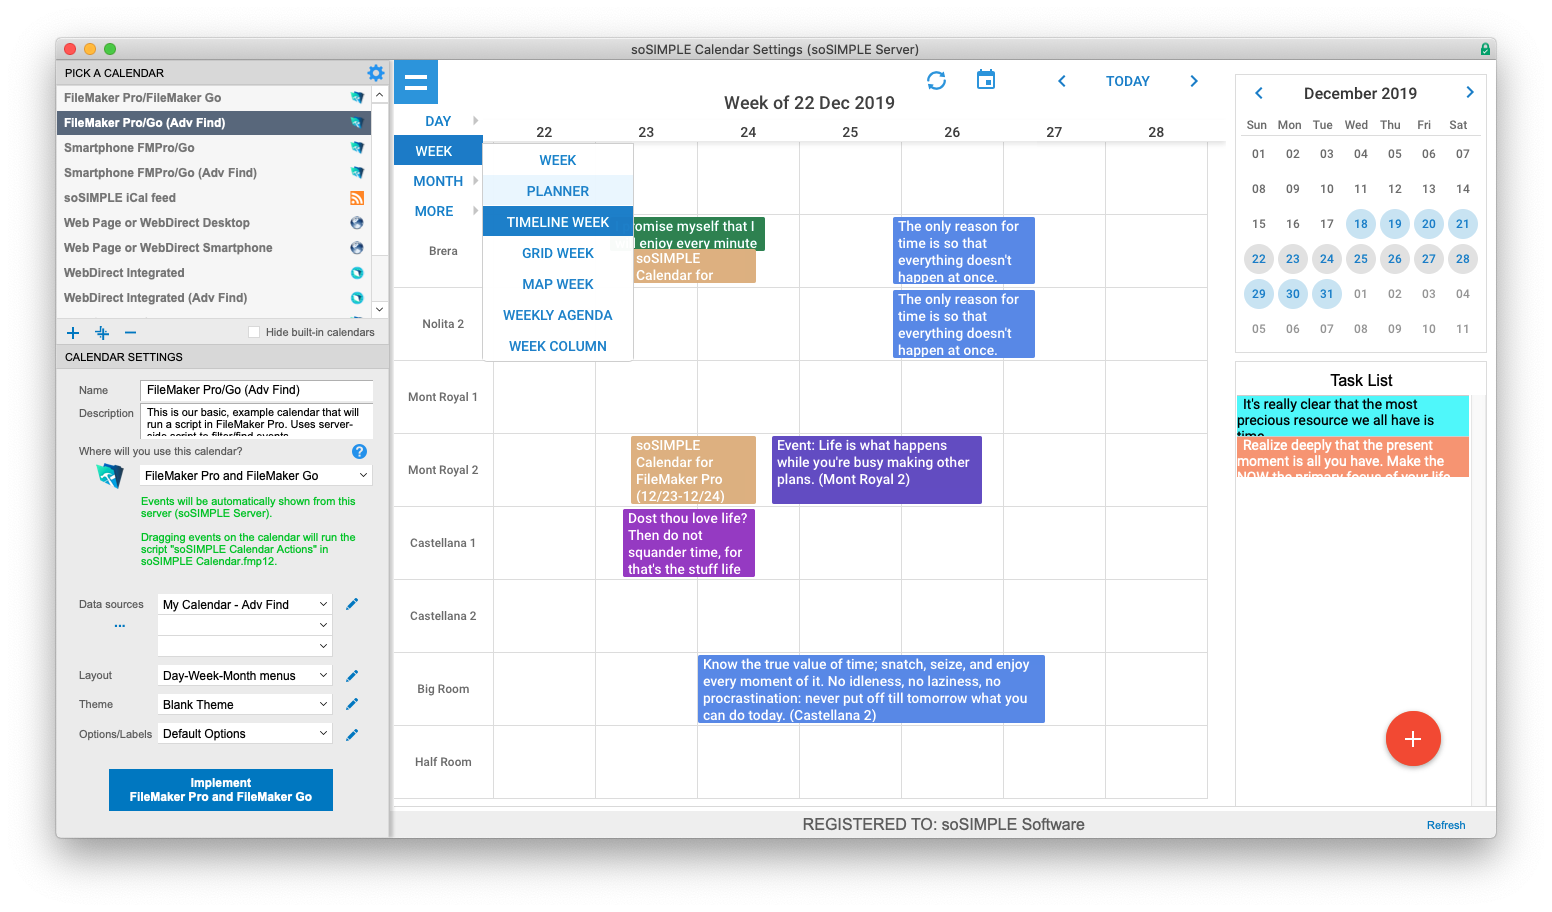
Task: Toggle Hide built-in calendars checkbox
Action: pyautogui.click(x=254, y=332)
